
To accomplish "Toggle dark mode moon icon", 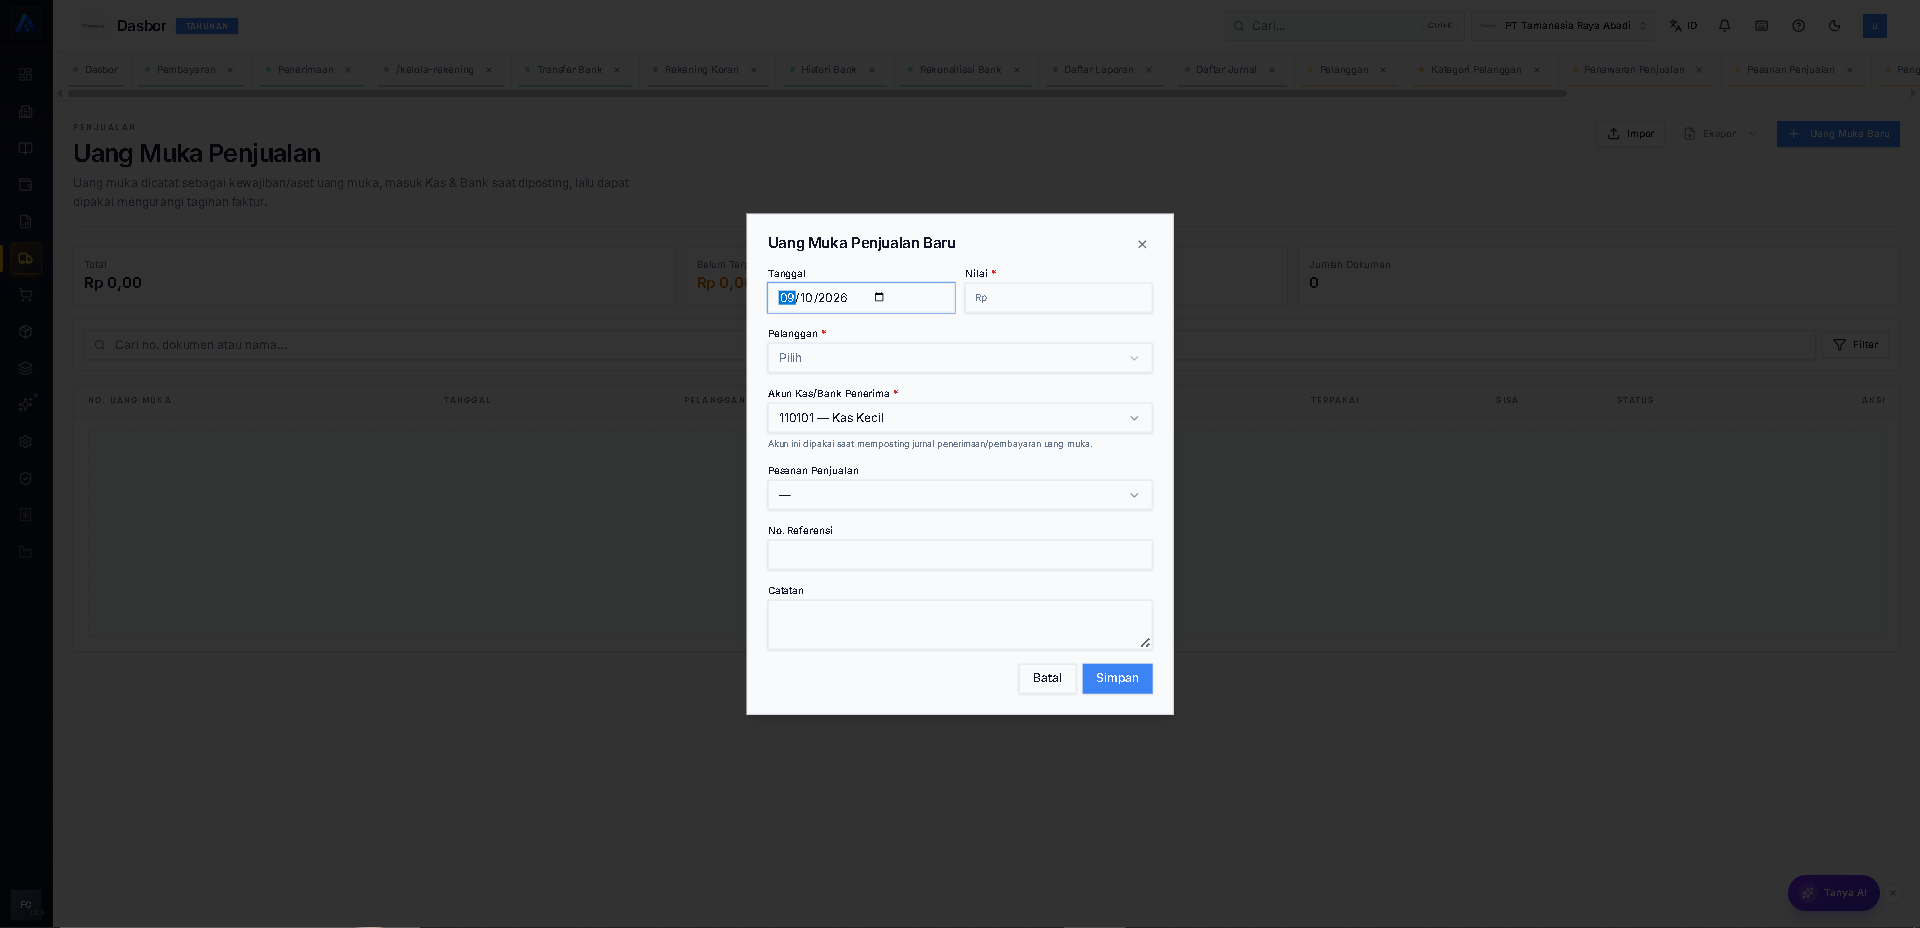I will pos(1834,26).
